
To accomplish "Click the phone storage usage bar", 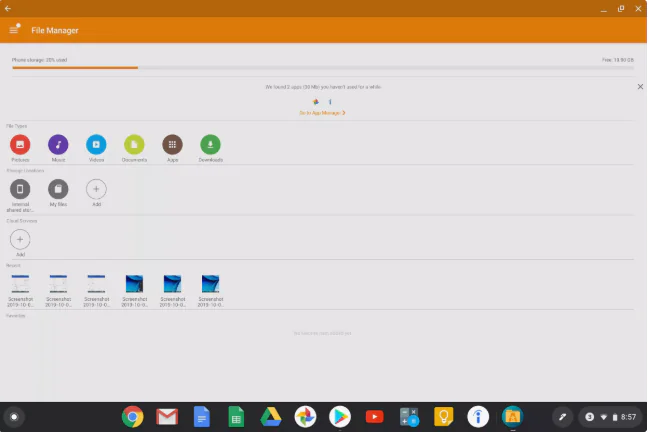I will [323, 67].
